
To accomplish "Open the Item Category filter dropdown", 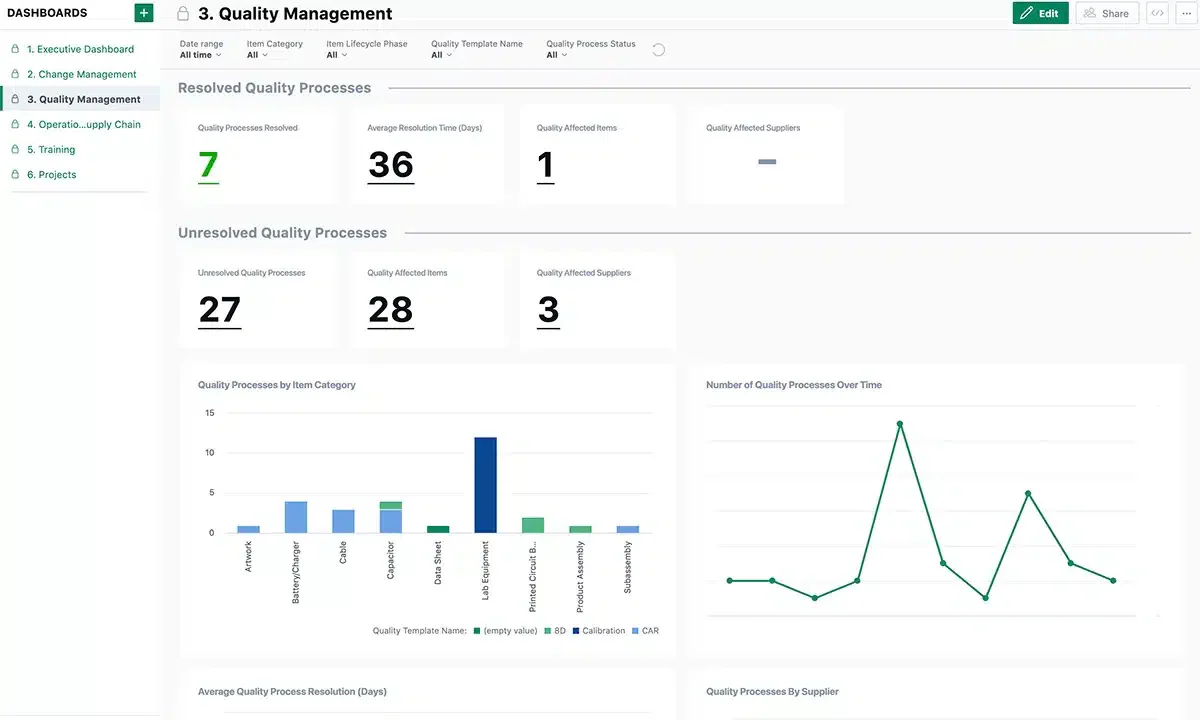I will [275, 49].
